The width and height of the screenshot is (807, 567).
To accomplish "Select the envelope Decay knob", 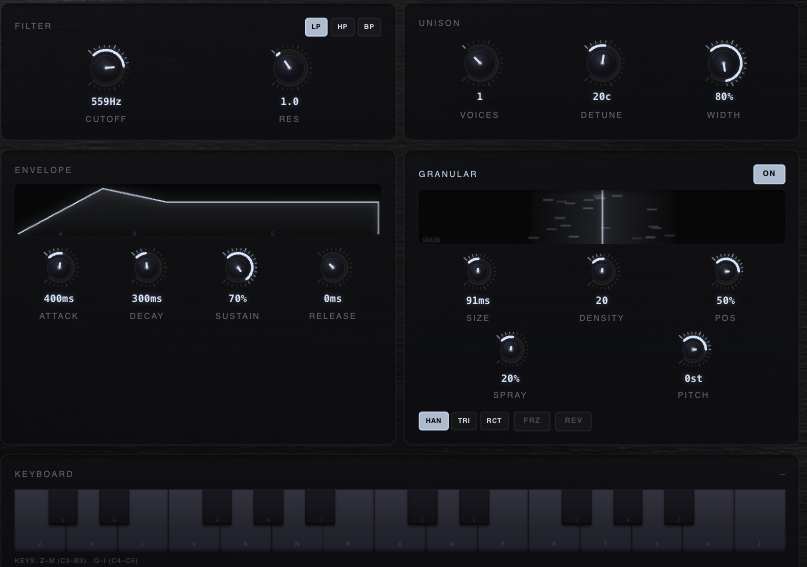I will [x=147, y=267].
